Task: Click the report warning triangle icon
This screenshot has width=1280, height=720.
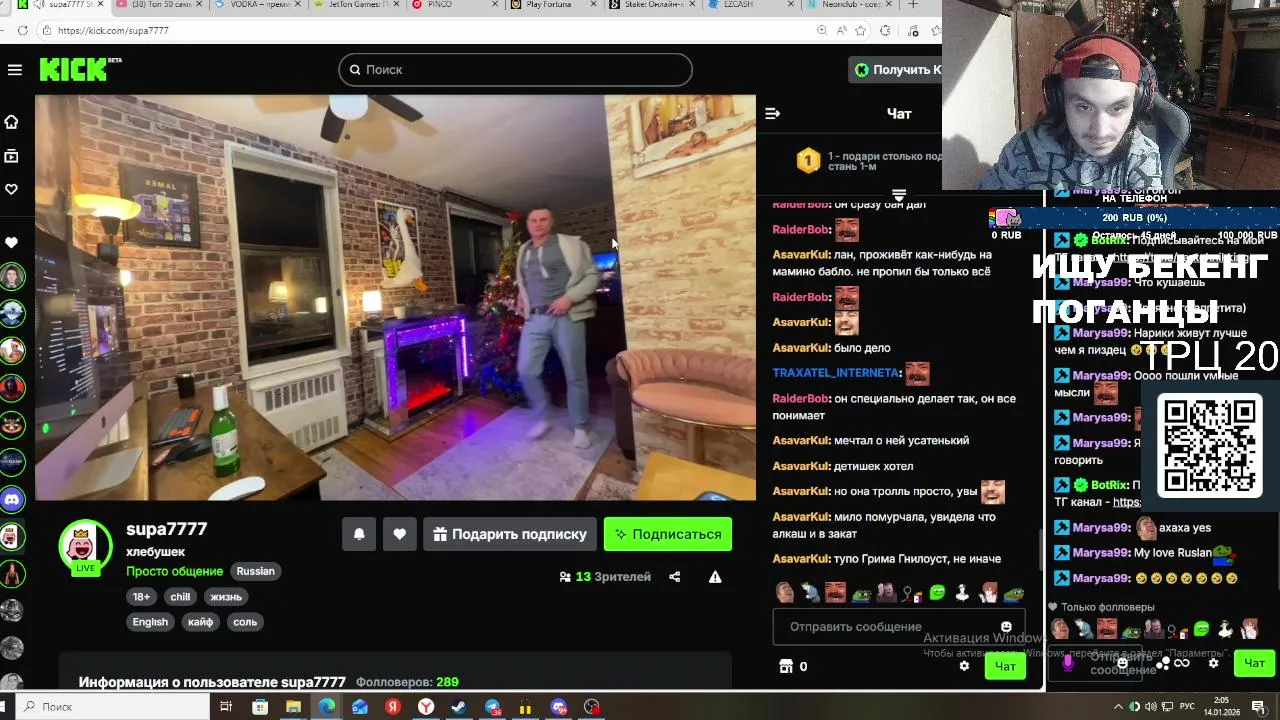Action: coord(715,577)
